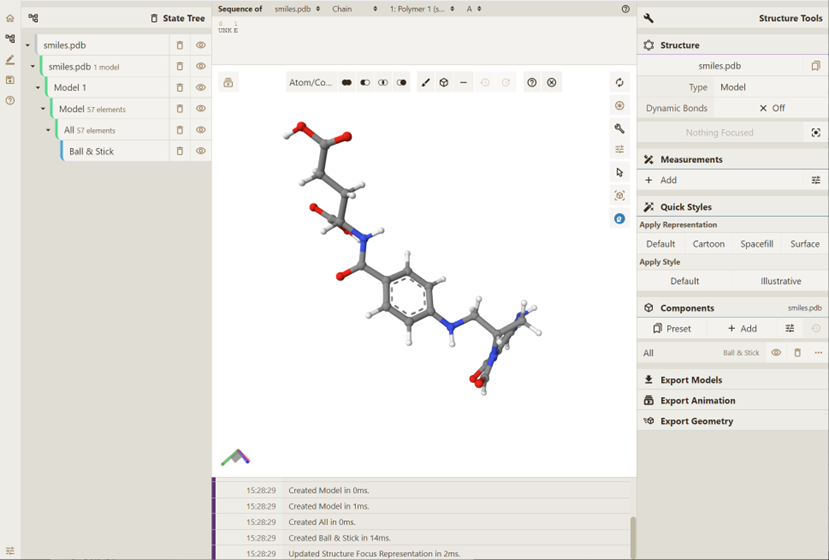Apply the Illustrative style

[780, 281]
